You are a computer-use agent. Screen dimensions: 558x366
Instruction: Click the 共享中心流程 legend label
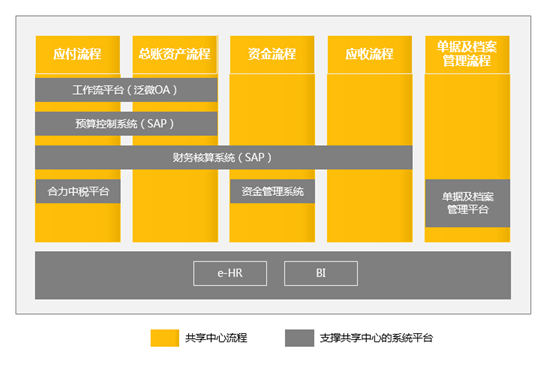pyautogui.click(x=216, y=338)
